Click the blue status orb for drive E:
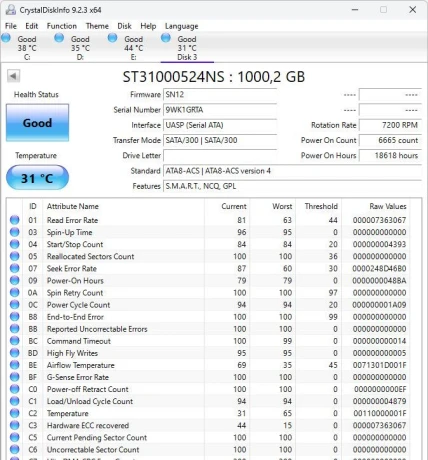Image resolution: width=428 pixels, height=460 pixels. coord(112,38)
